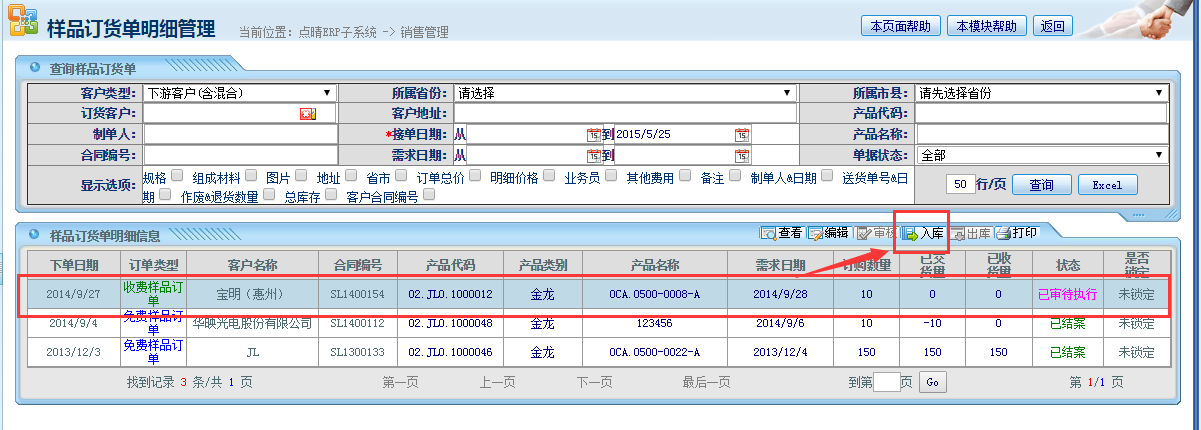Open calendar icon for 接单日期 start date
The height and width of the screenshot is (430, 1201).
point(593,135)
